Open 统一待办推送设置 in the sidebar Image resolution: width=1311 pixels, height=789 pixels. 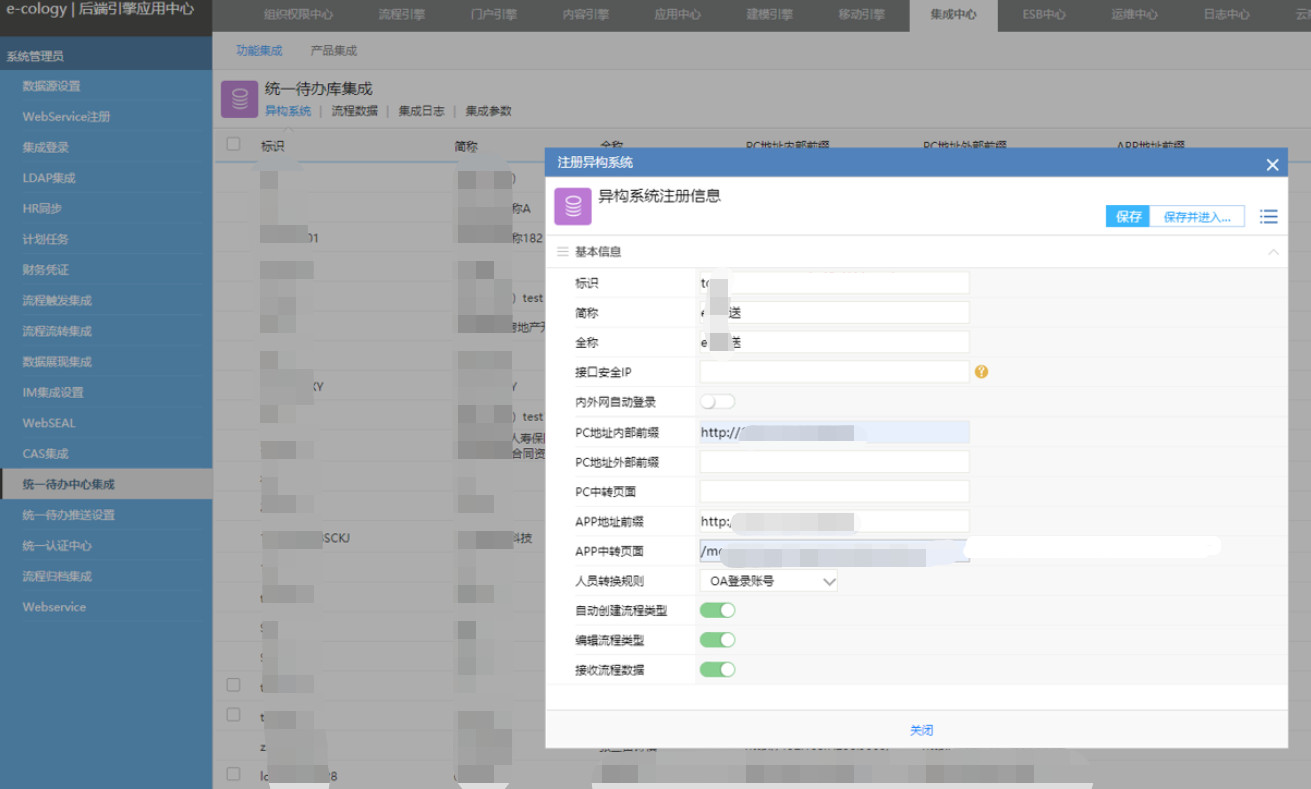point(69,515)
